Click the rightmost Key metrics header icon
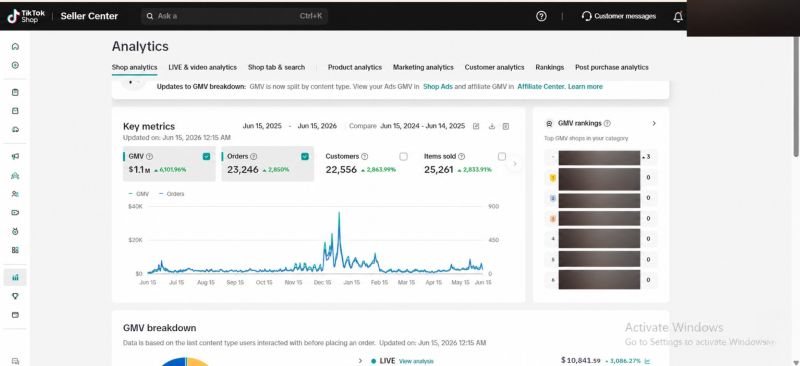Image resolution: width=800 pixels, height=366 pixels. [506, 126]
